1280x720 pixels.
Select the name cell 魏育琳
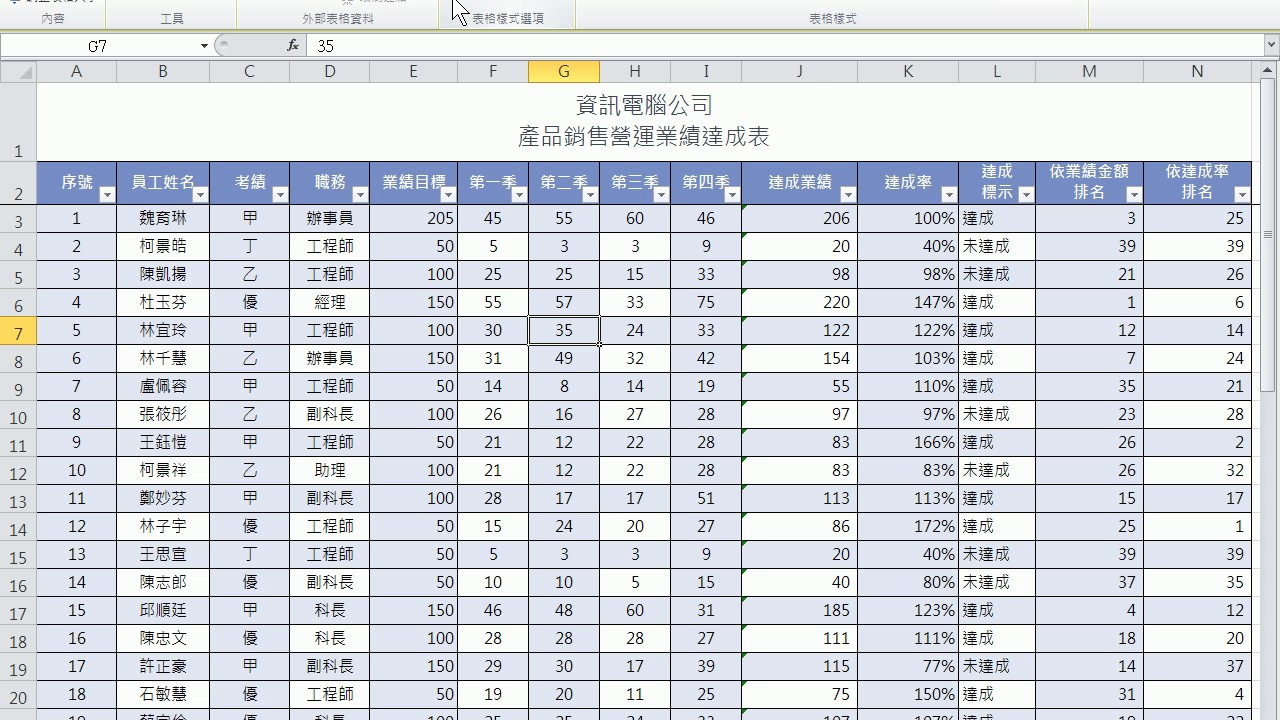163,218
